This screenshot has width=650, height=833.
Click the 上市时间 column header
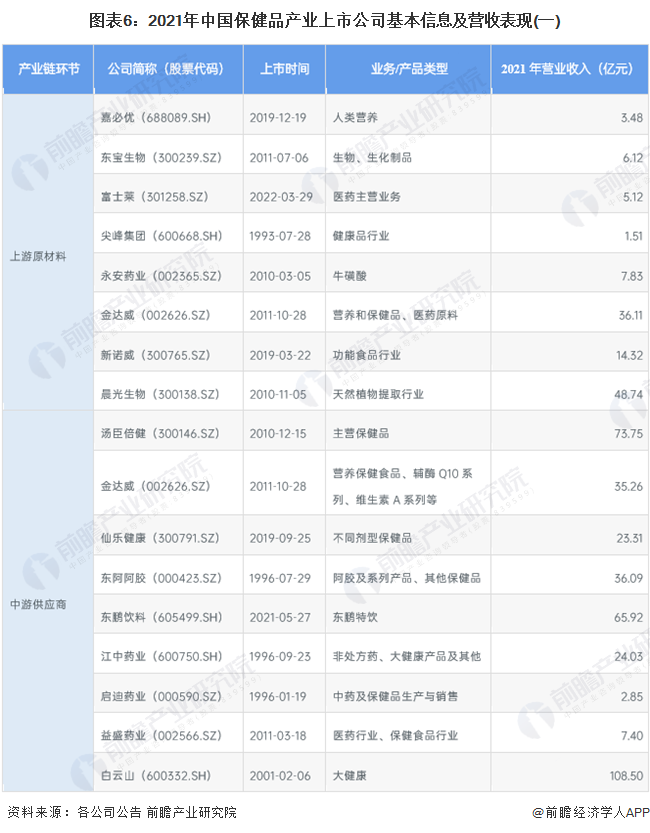coord(285,69)
